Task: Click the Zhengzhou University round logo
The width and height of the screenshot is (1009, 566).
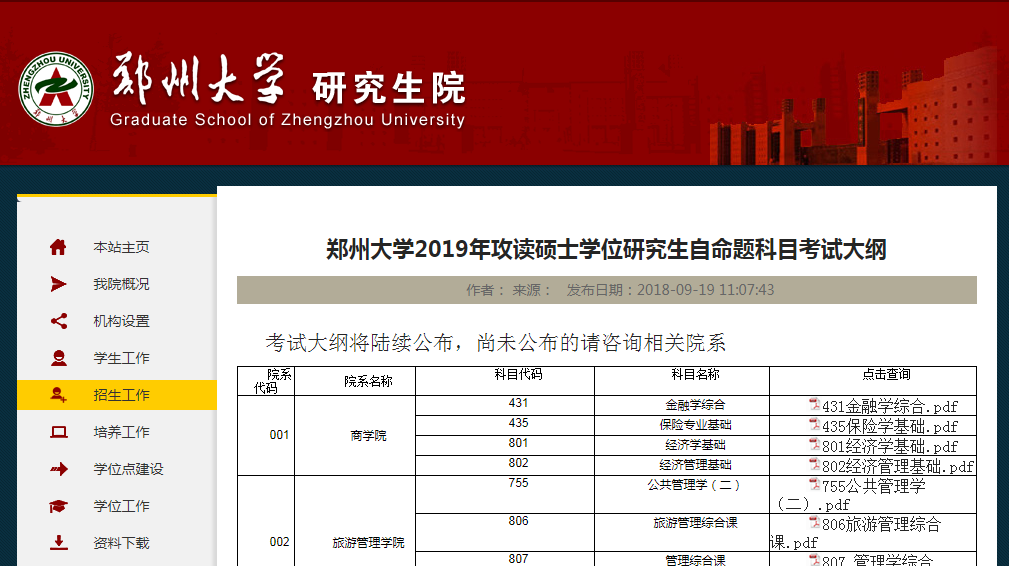Action: tap(56, 91)
